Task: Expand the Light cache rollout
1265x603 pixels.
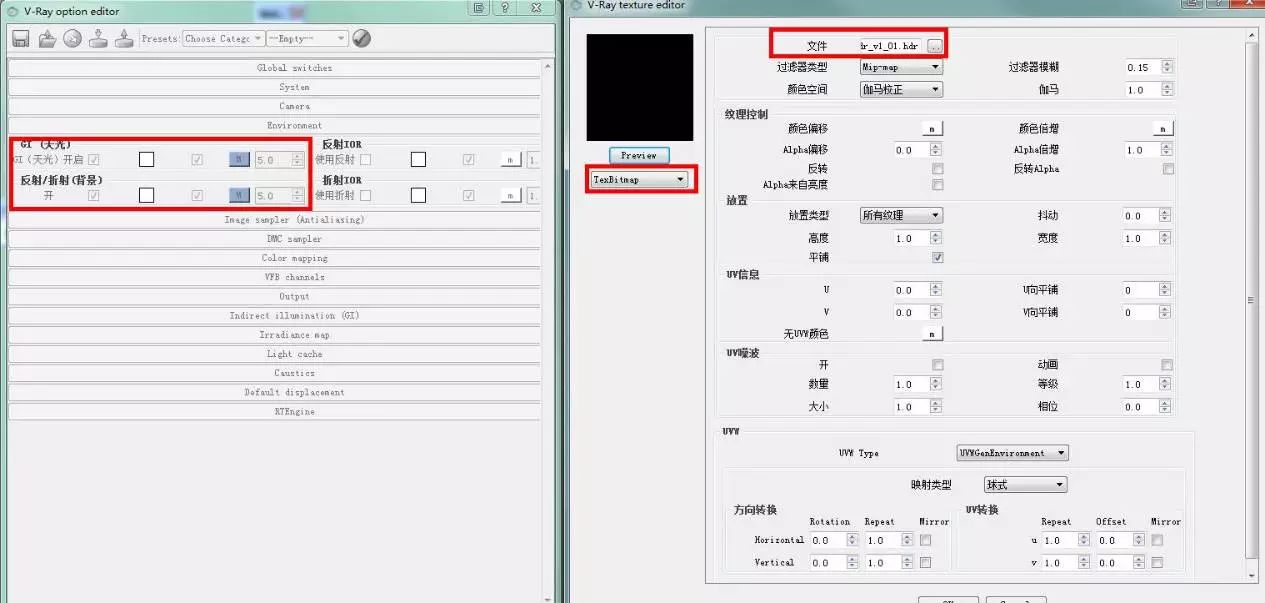Action: click(274, 354)
